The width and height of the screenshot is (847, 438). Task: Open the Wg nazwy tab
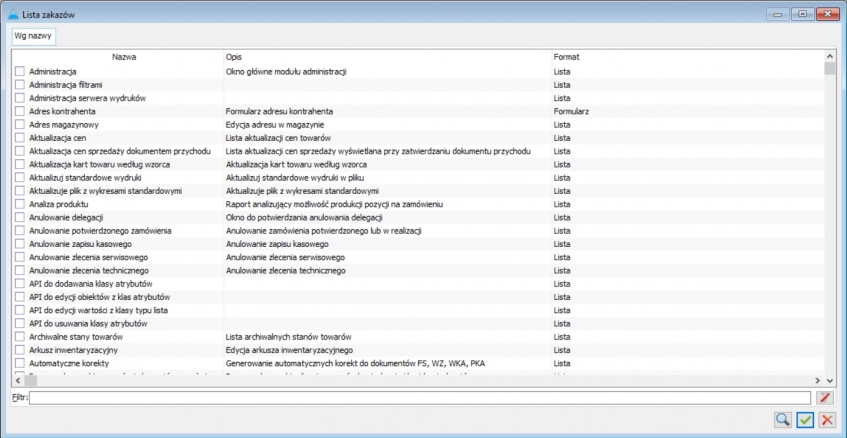pyautogui.click(x=33, y=35)
